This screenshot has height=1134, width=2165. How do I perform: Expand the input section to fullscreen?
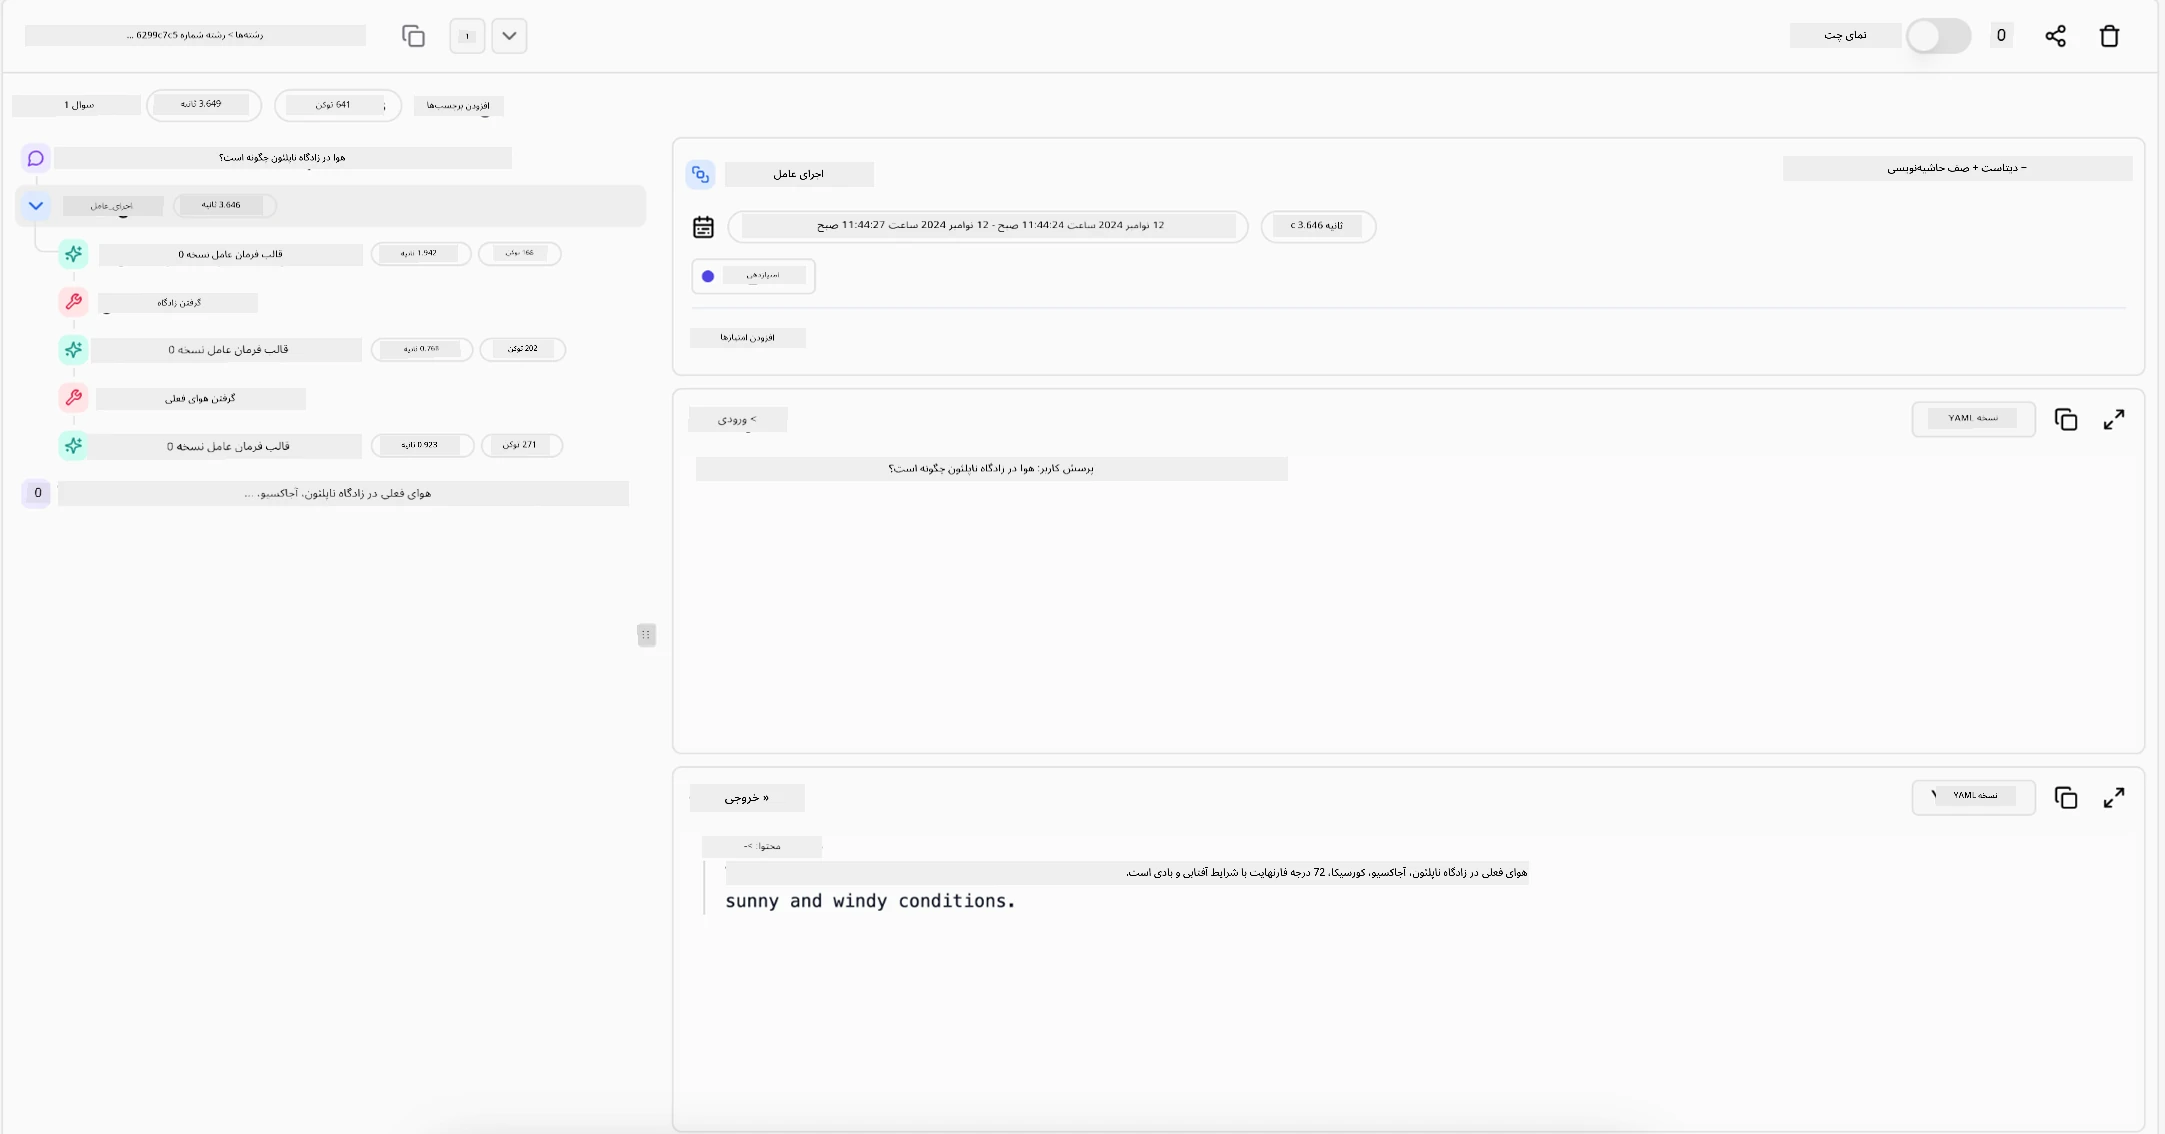[x=2113, y=420]
